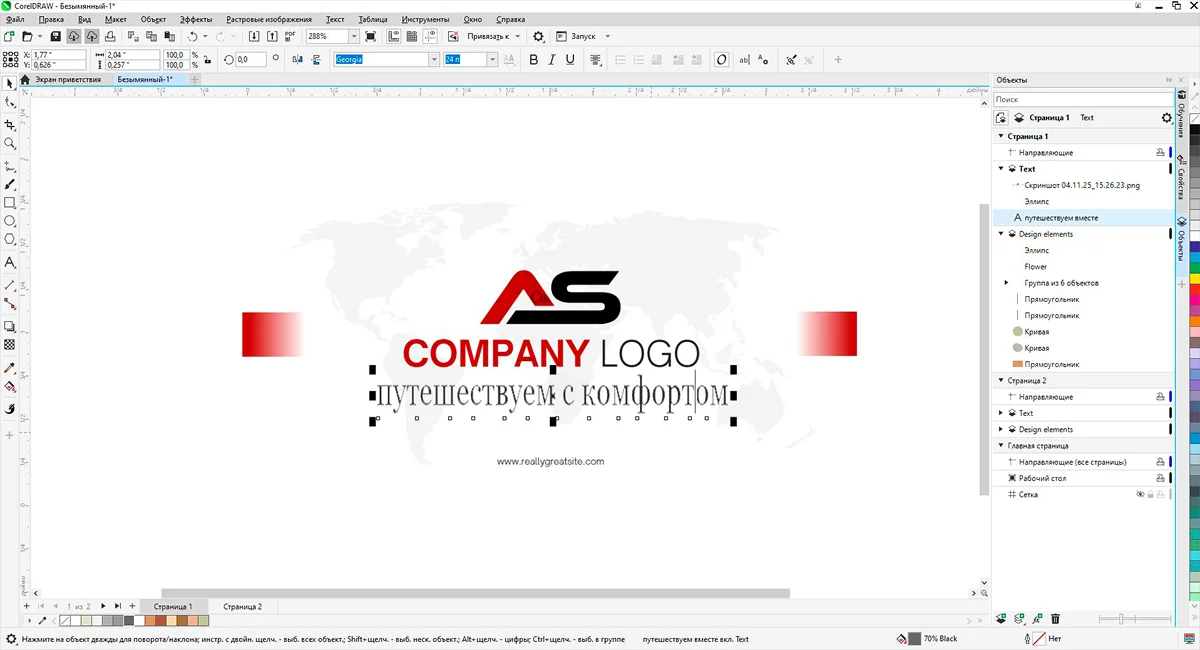Open the zoom level dropdown
This screenshot has height=650, width=1200.
(x=354, y=37)
